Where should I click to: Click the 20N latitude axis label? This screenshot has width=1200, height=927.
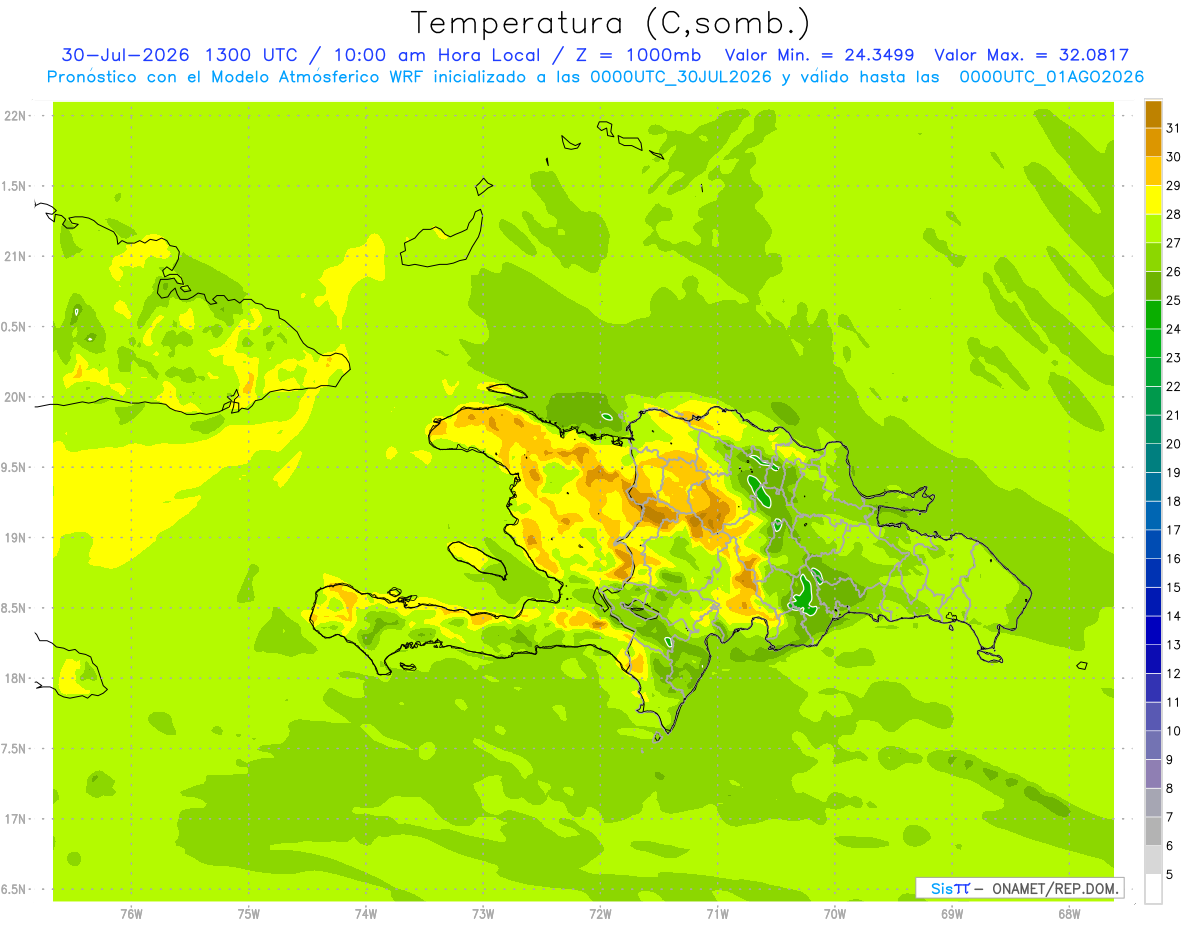pyautogui.click(x=16, y=397)
